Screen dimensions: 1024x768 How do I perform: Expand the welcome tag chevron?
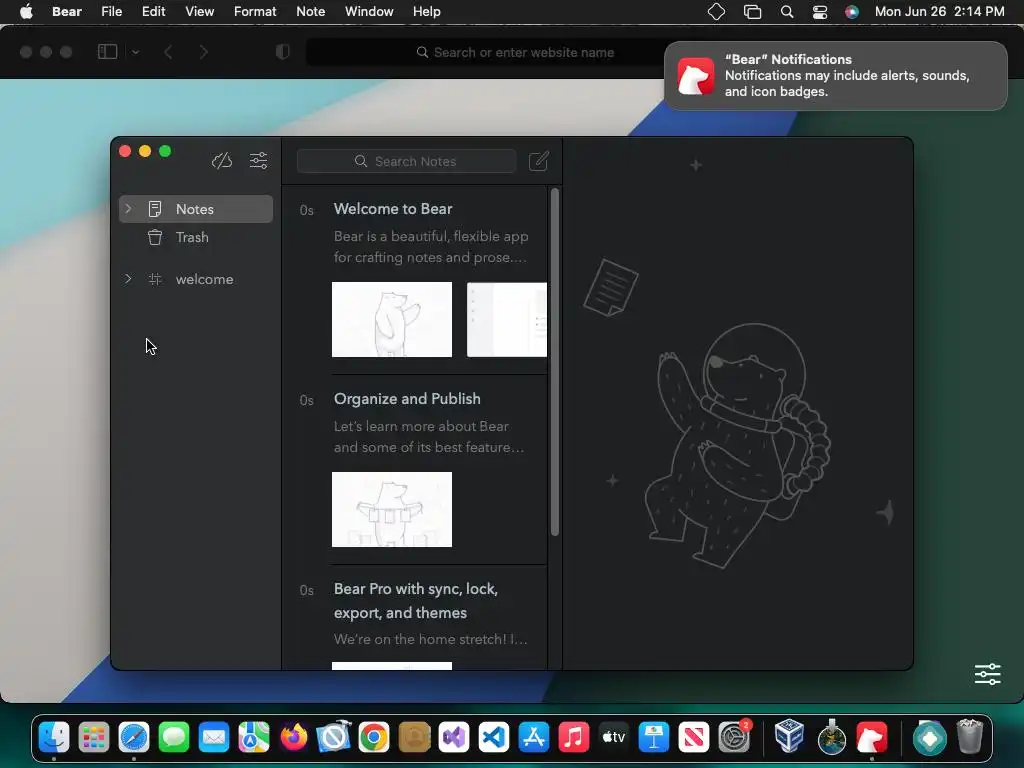[128, 279]
